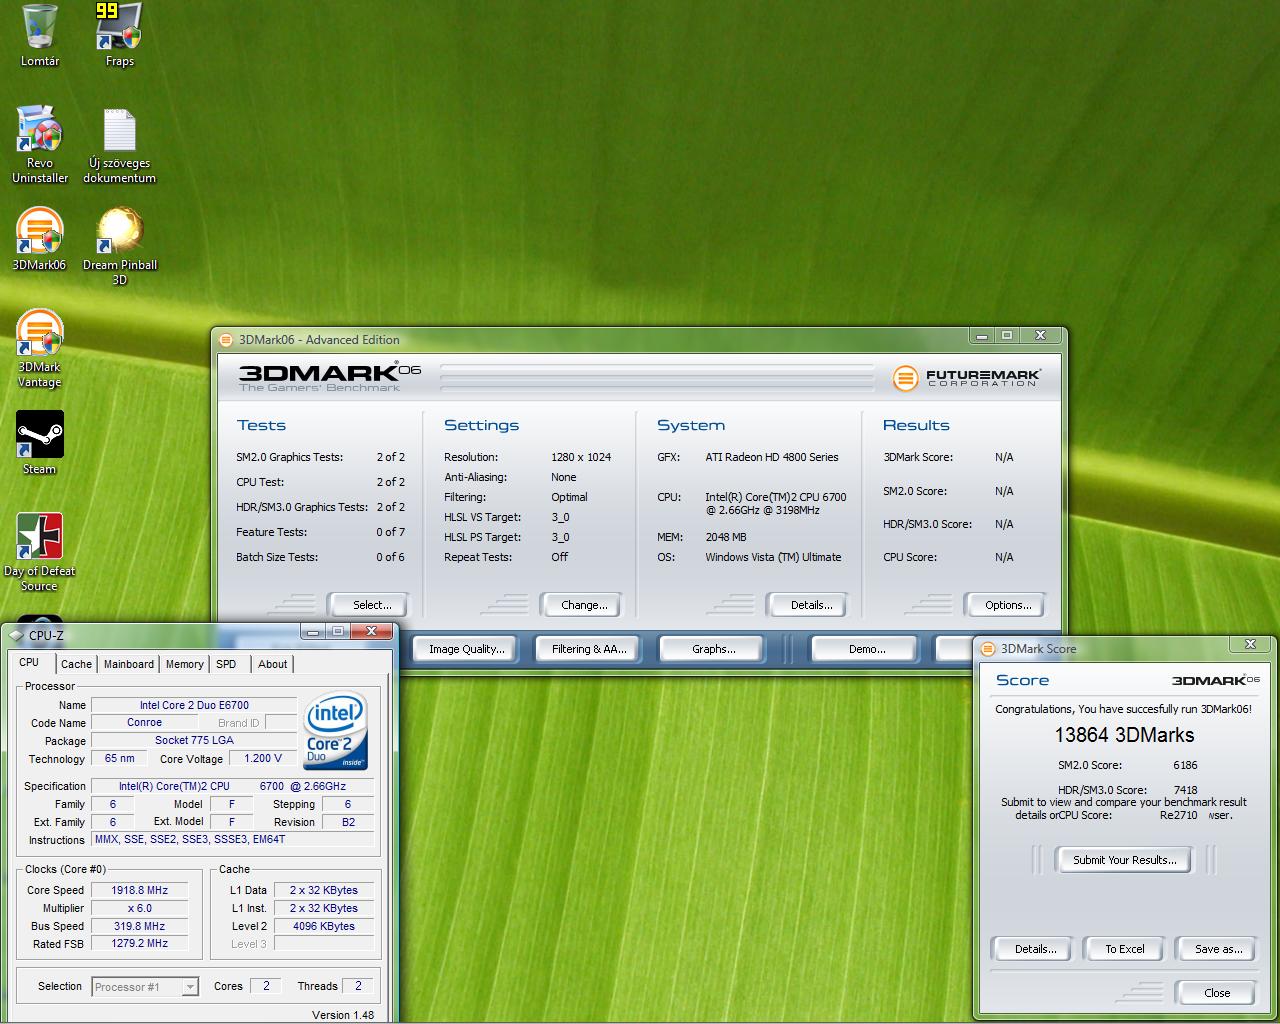Click the Rated FSB 1279.2 MHz value

pyautogui.click(x=139, y=943)
